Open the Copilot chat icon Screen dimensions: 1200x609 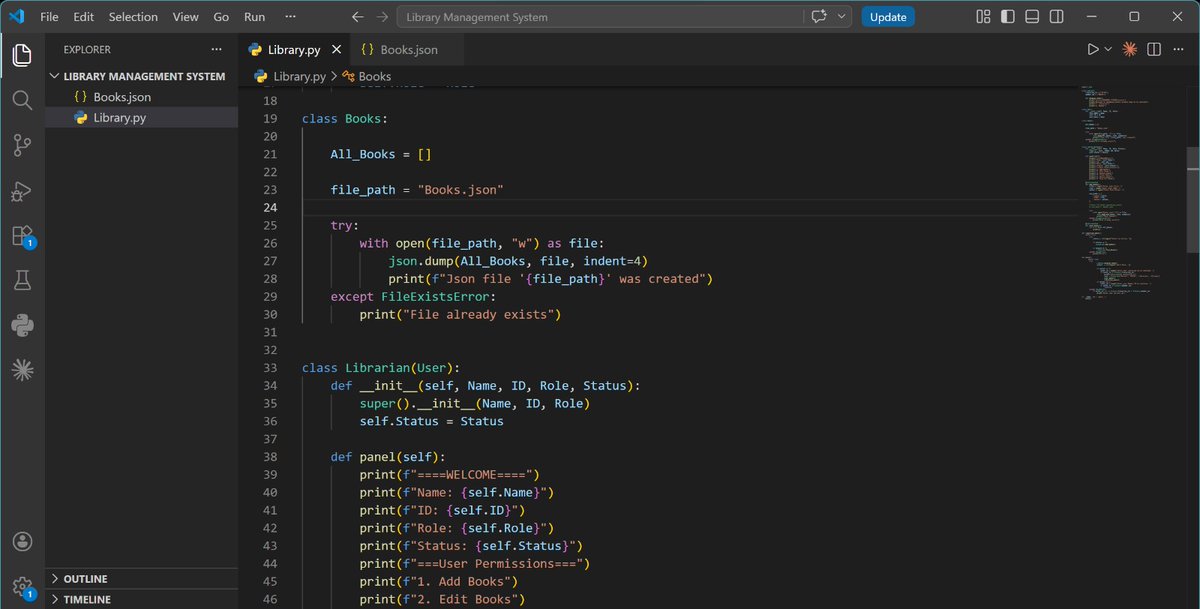[x=820, y=17]
